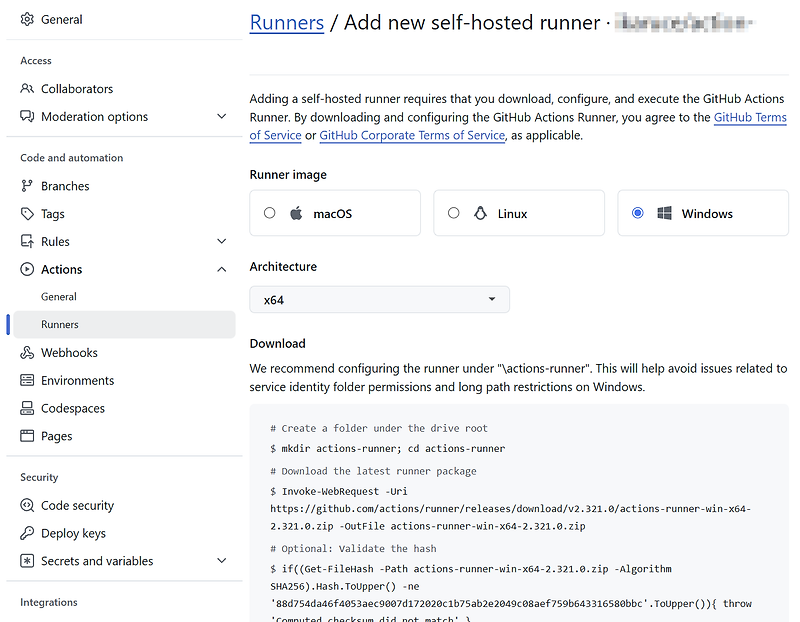Click the Runners breadcrumb link
The height and width of the screenshot is (622, 800).
coord(286,22)
